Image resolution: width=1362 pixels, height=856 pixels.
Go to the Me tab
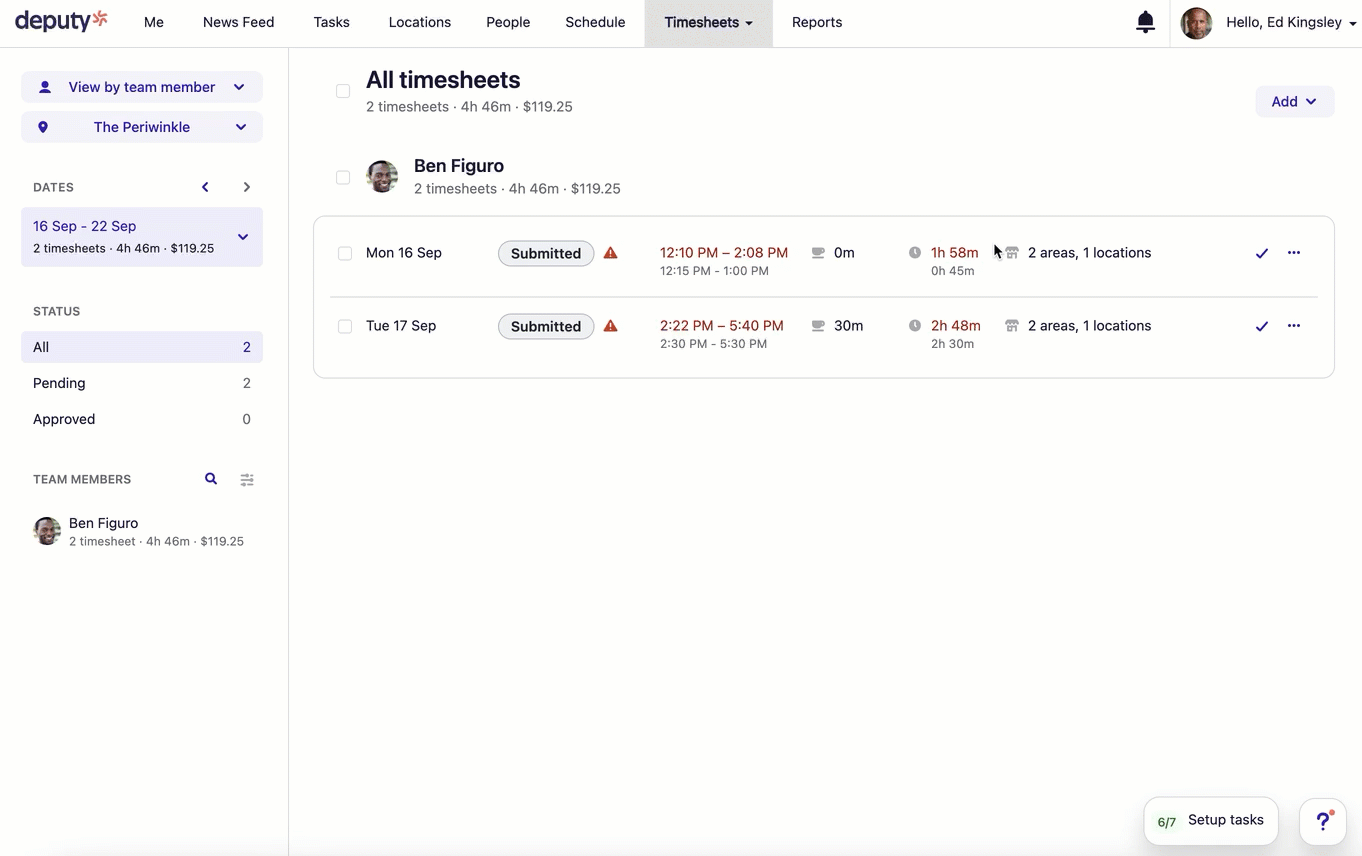(154, 22)
